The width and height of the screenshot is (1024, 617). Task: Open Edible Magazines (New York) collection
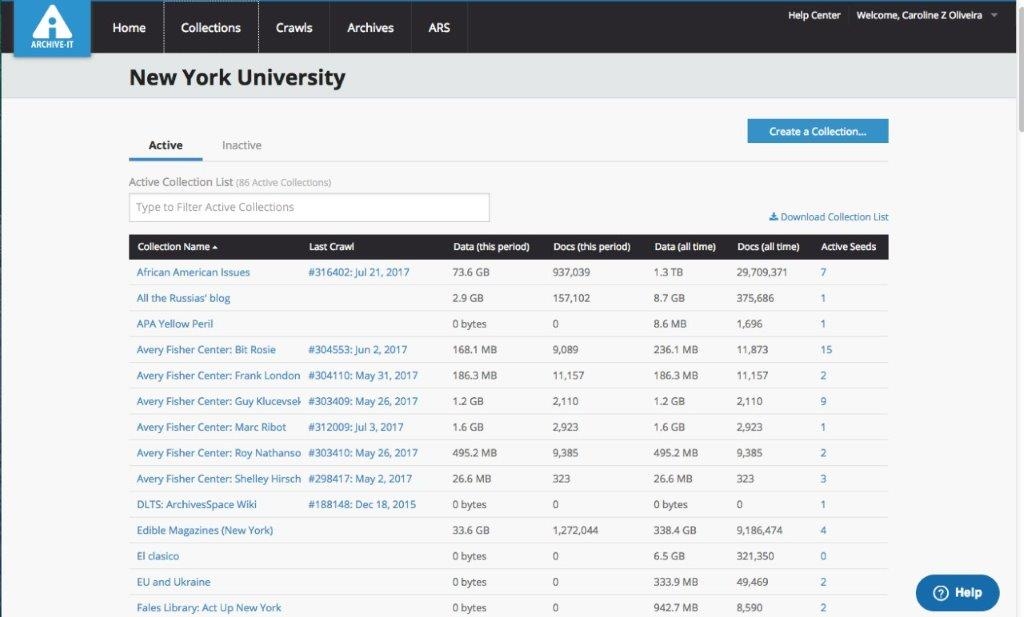pos(204,530)
